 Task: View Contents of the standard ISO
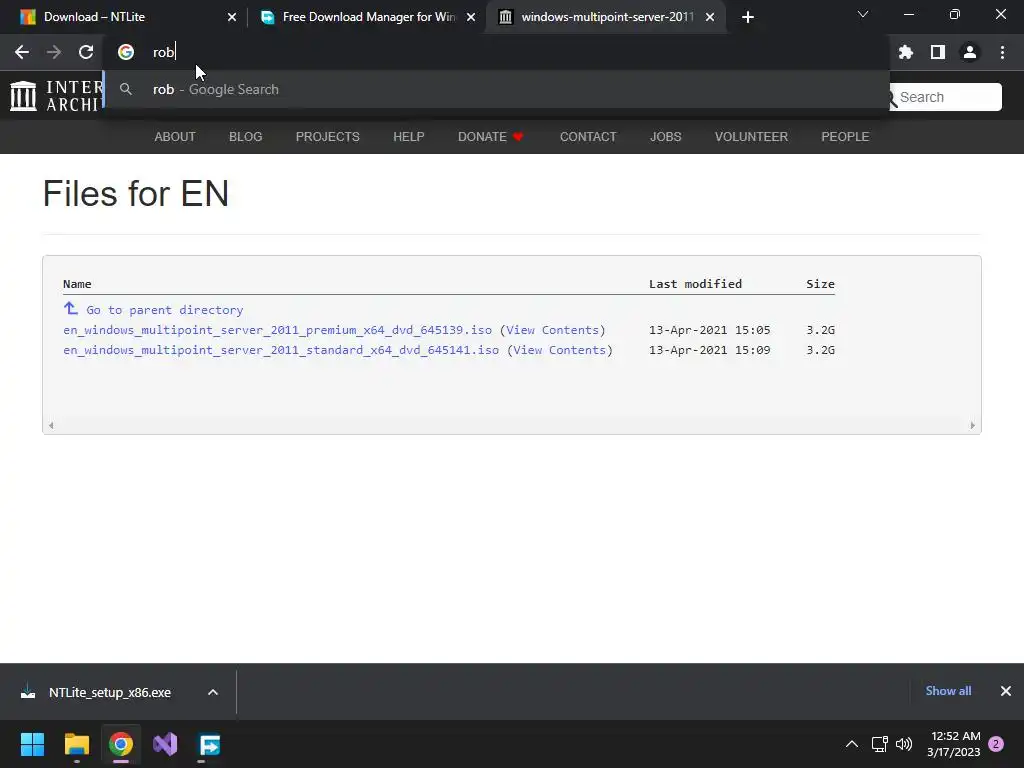(x=560, y=350)
